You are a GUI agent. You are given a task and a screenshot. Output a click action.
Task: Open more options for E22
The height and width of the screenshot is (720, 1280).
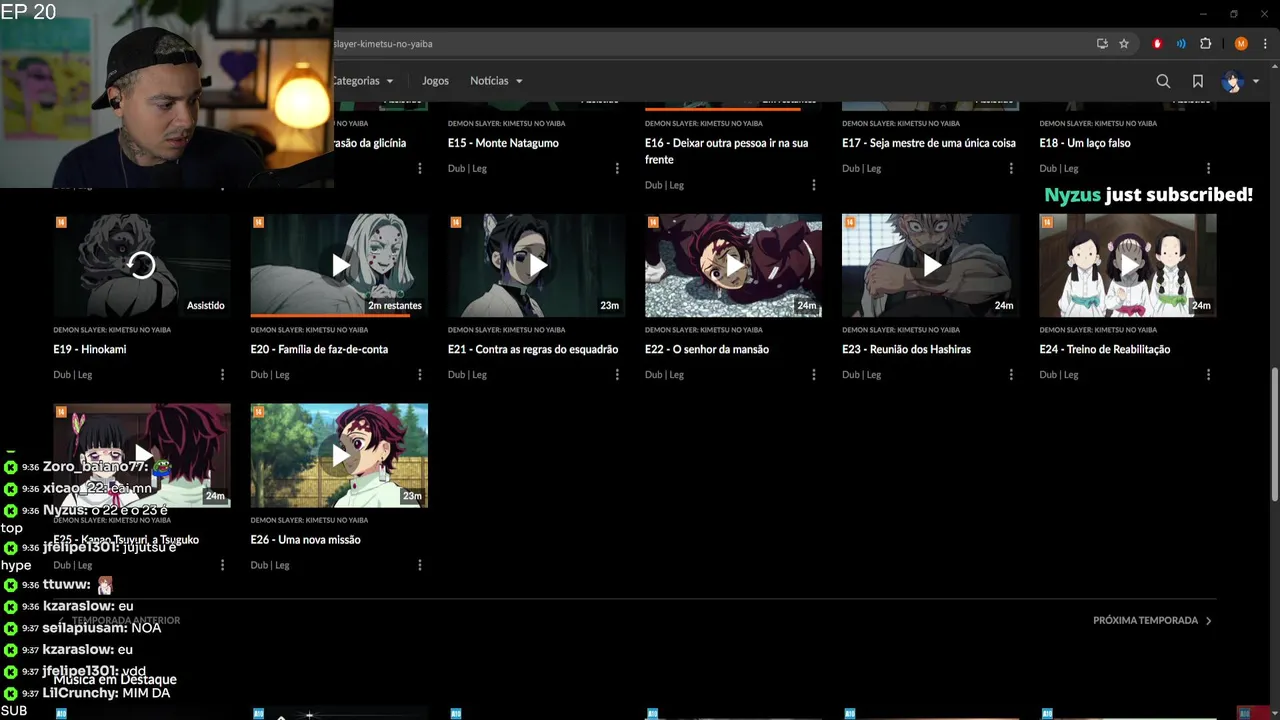pos(813,375)
